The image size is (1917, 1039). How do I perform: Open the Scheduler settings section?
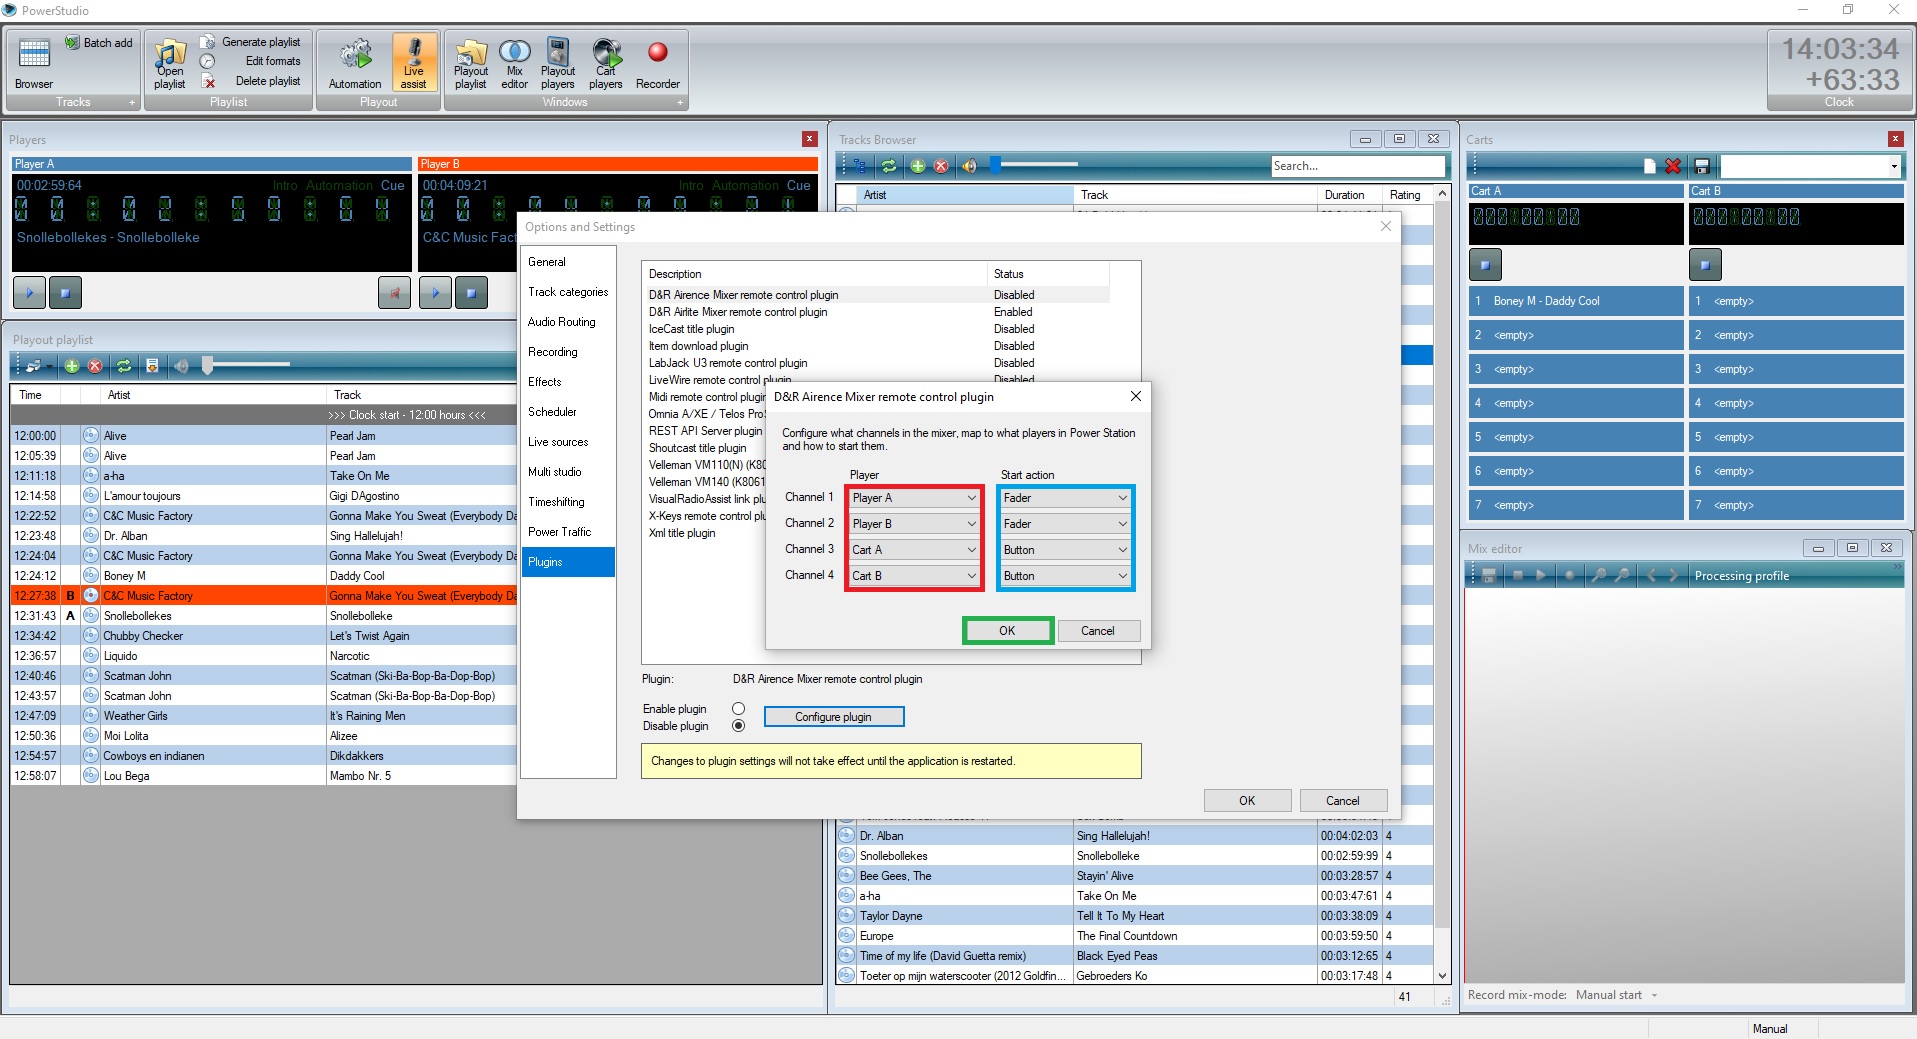coord(552,412)
